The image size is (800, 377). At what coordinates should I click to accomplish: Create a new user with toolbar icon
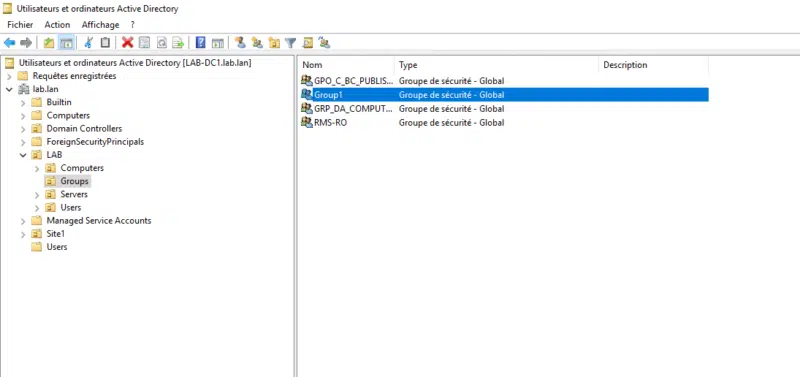click(x=240, y=43)
